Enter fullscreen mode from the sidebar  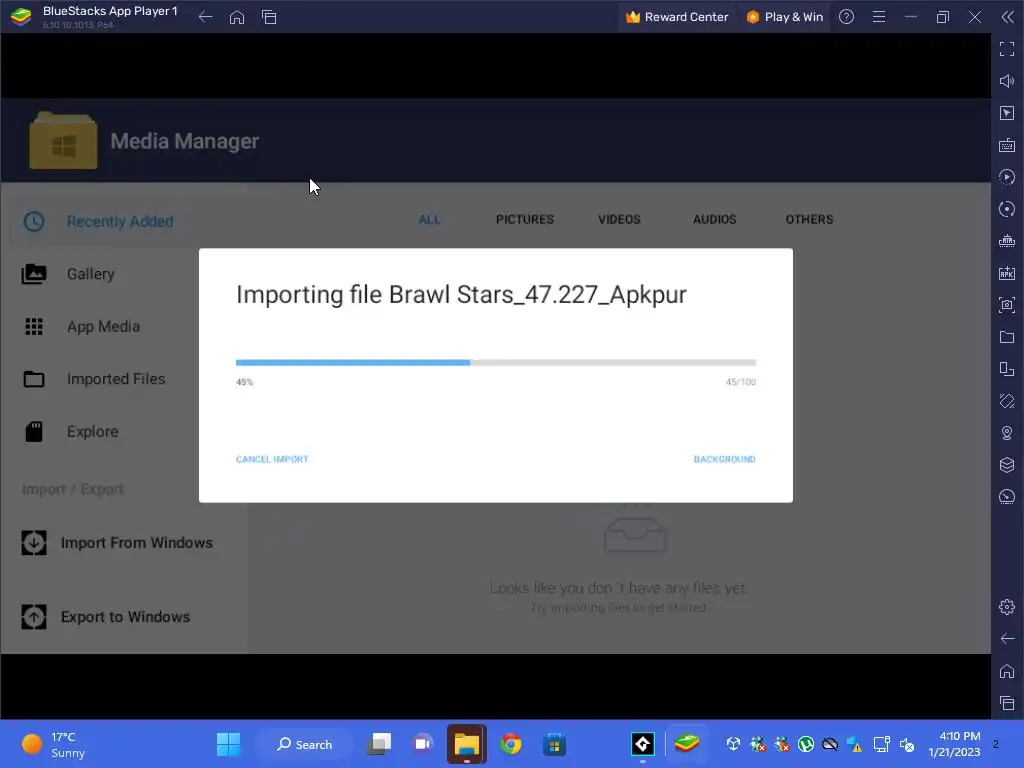(x=1007, y=49)
